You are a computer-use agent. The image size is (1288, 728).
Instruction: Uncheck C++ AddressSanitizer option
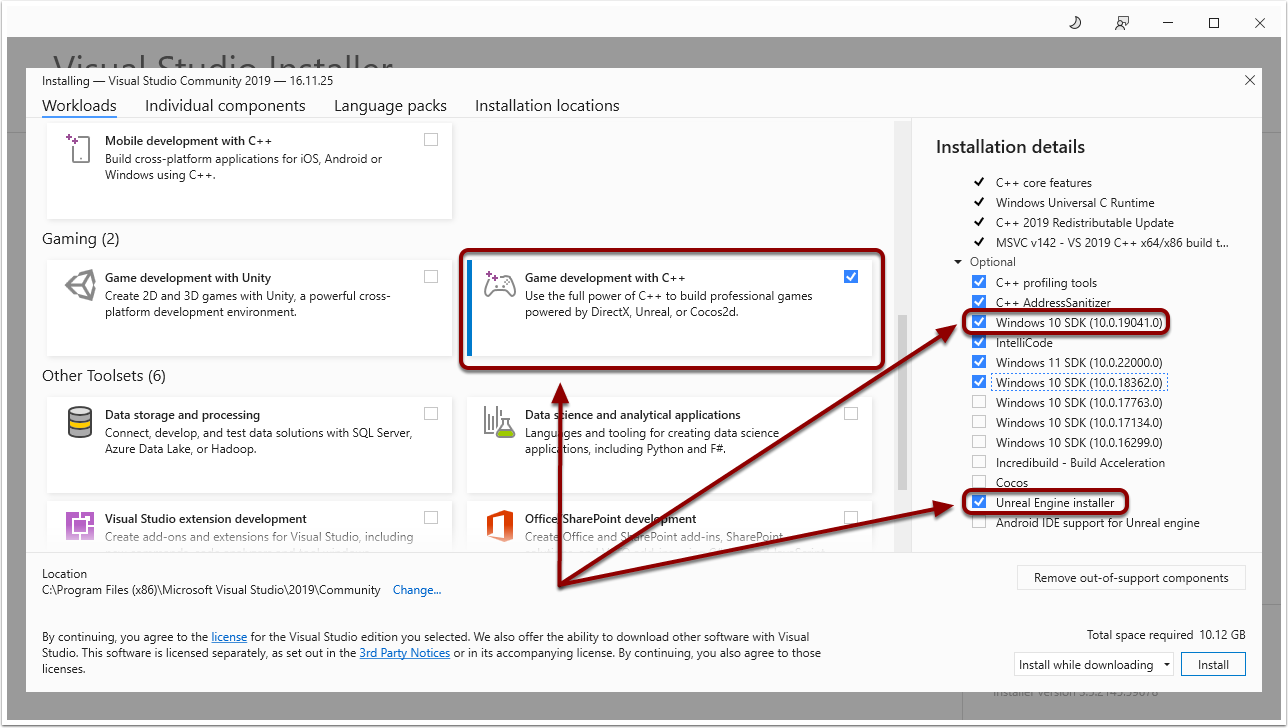pos(979,302)
